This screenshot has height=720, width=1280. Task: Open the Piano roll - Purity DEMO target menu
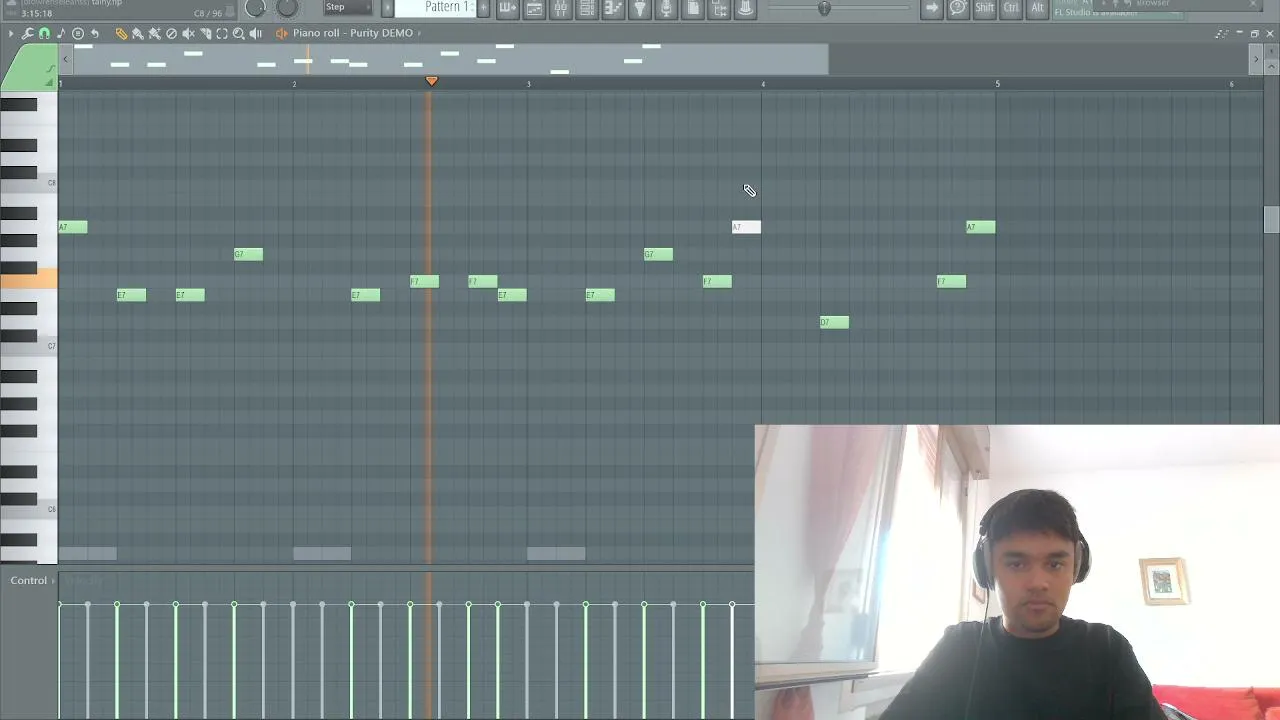point(353,33)
